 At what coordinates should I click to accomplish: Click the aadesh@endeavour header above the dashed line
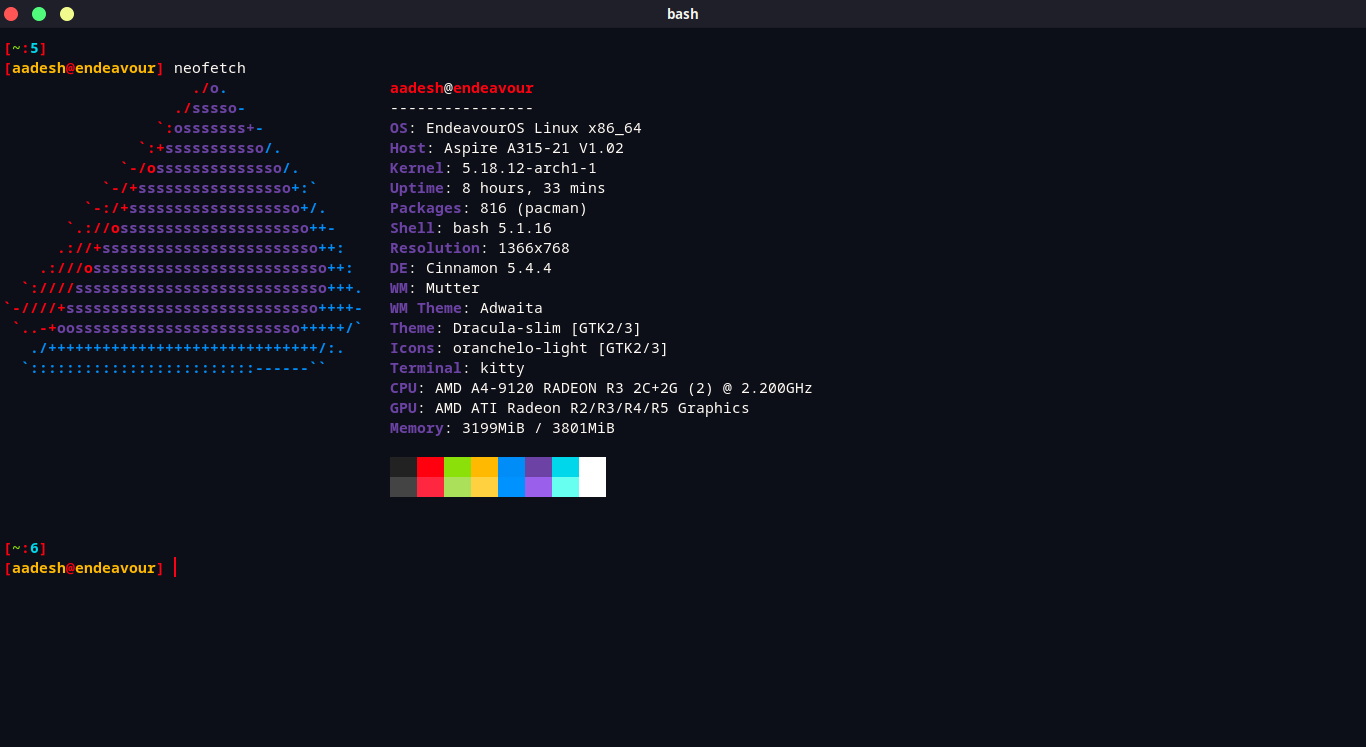point(461,88)
